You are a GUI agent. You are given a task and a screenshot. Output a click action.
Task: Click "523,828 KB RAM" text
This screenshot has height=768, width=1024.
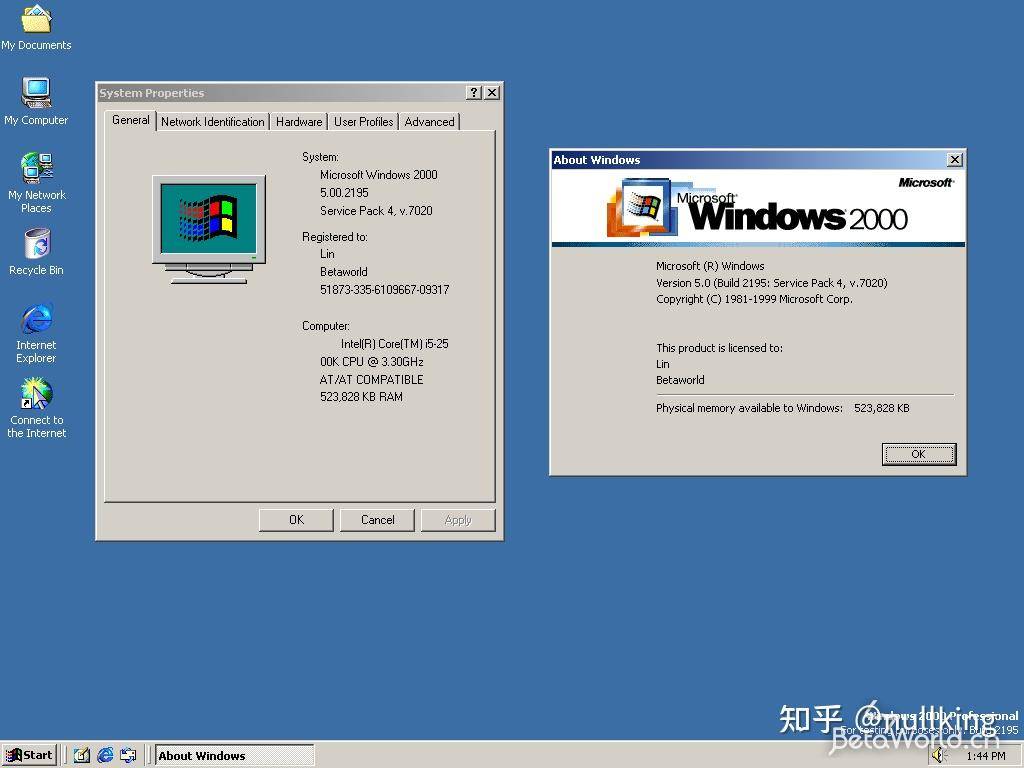pyautogui.click(x=361, y=397)
